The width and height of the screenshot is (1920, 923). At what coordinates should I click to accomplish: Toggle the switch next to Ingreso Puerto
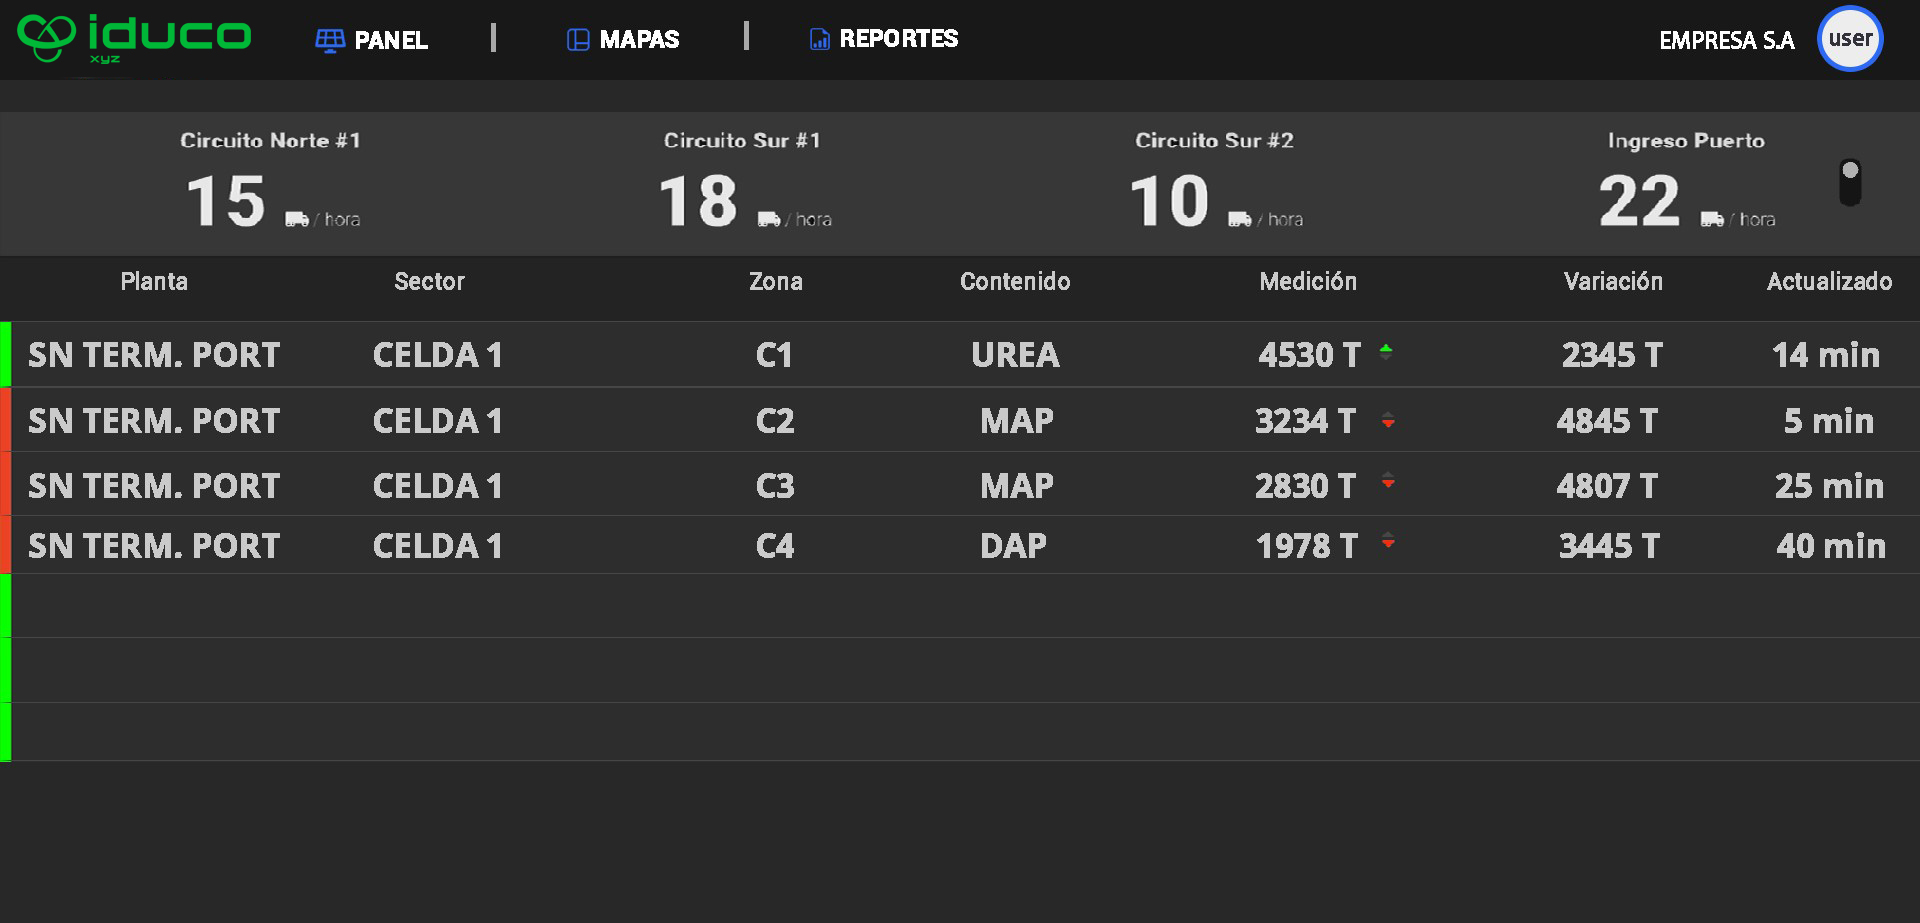click(1850, 182)
